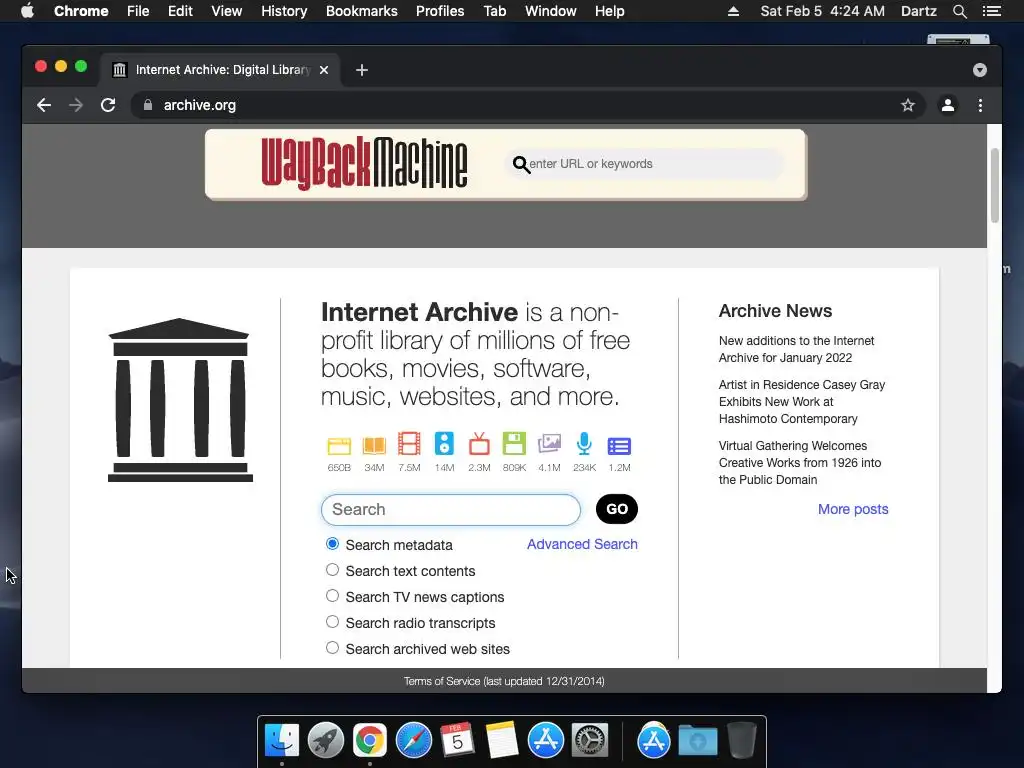Image resolution: width=1024 pixels, height=768 pixels.
Task: Focus the main Search input field
Action: (451, 509)
